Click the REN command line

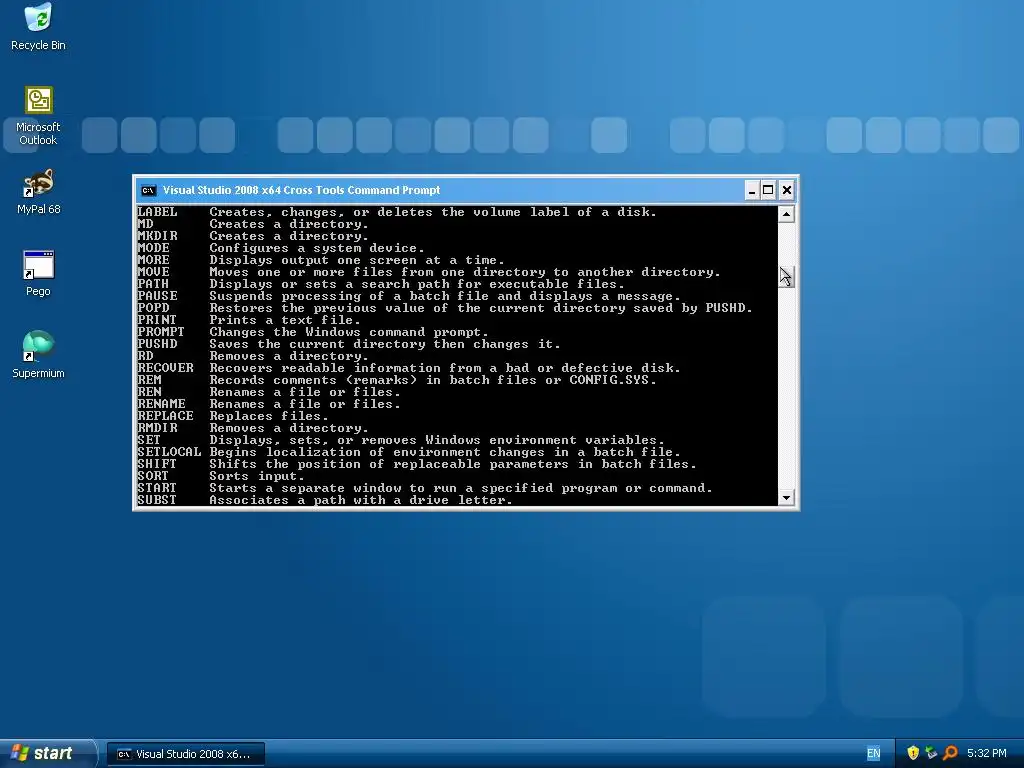pyautogui.click(x=269, y=392)
